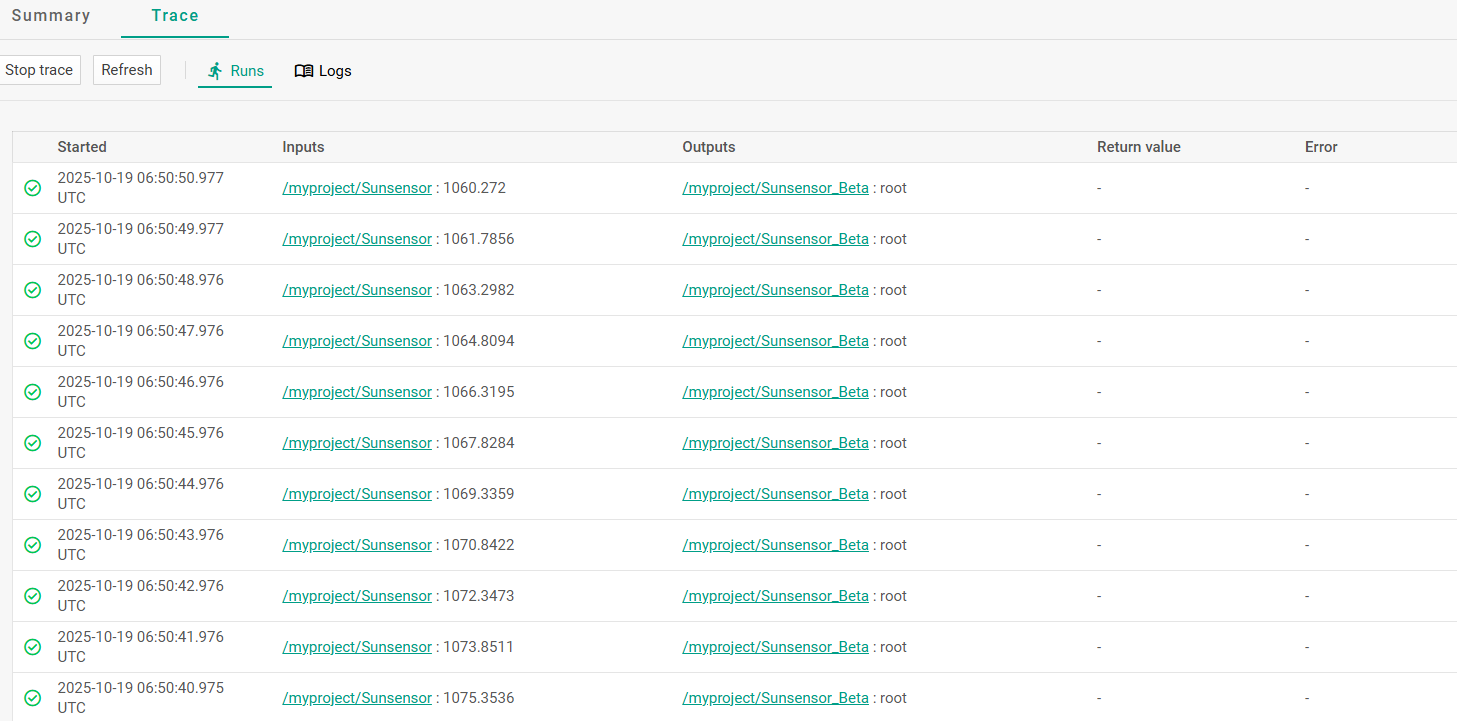Click success checkmark icon for 06:50:50.977 run

(33, 188)
